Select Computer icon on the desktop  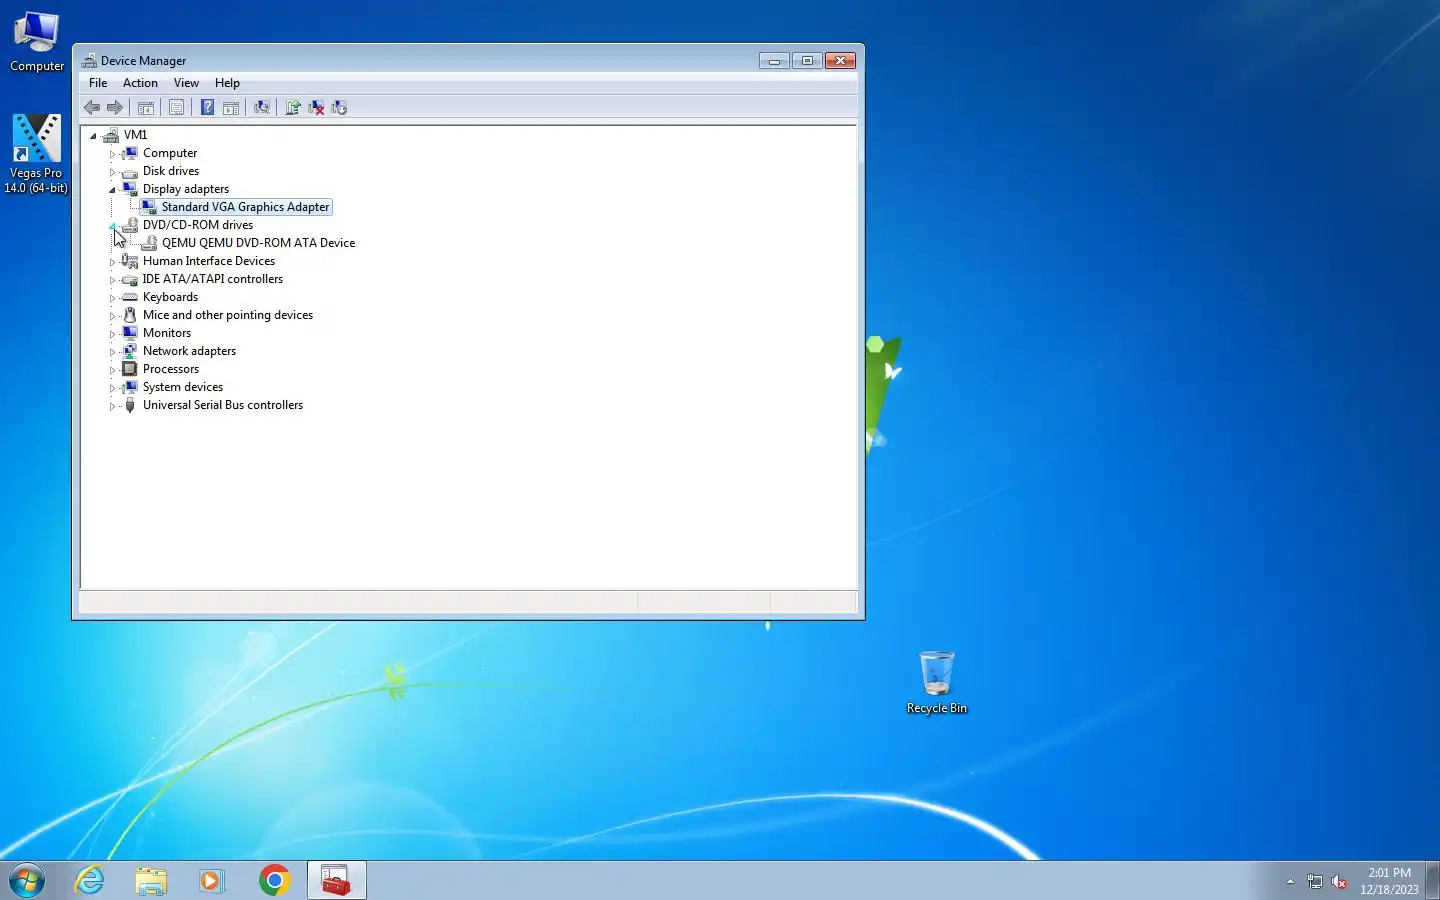pyautogui.click(x=37, y=42)
